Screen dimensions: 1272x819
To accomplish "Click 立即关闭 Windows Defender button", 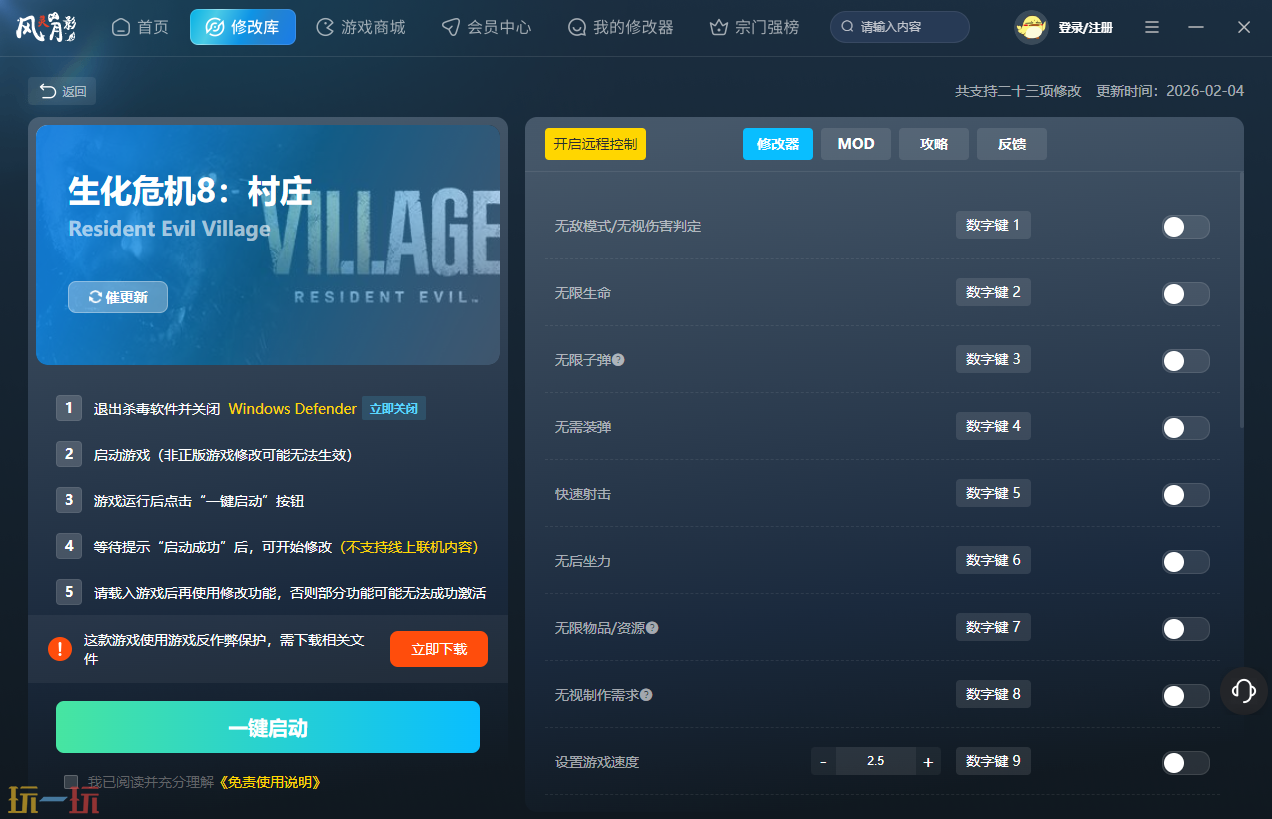I will 394,408.
